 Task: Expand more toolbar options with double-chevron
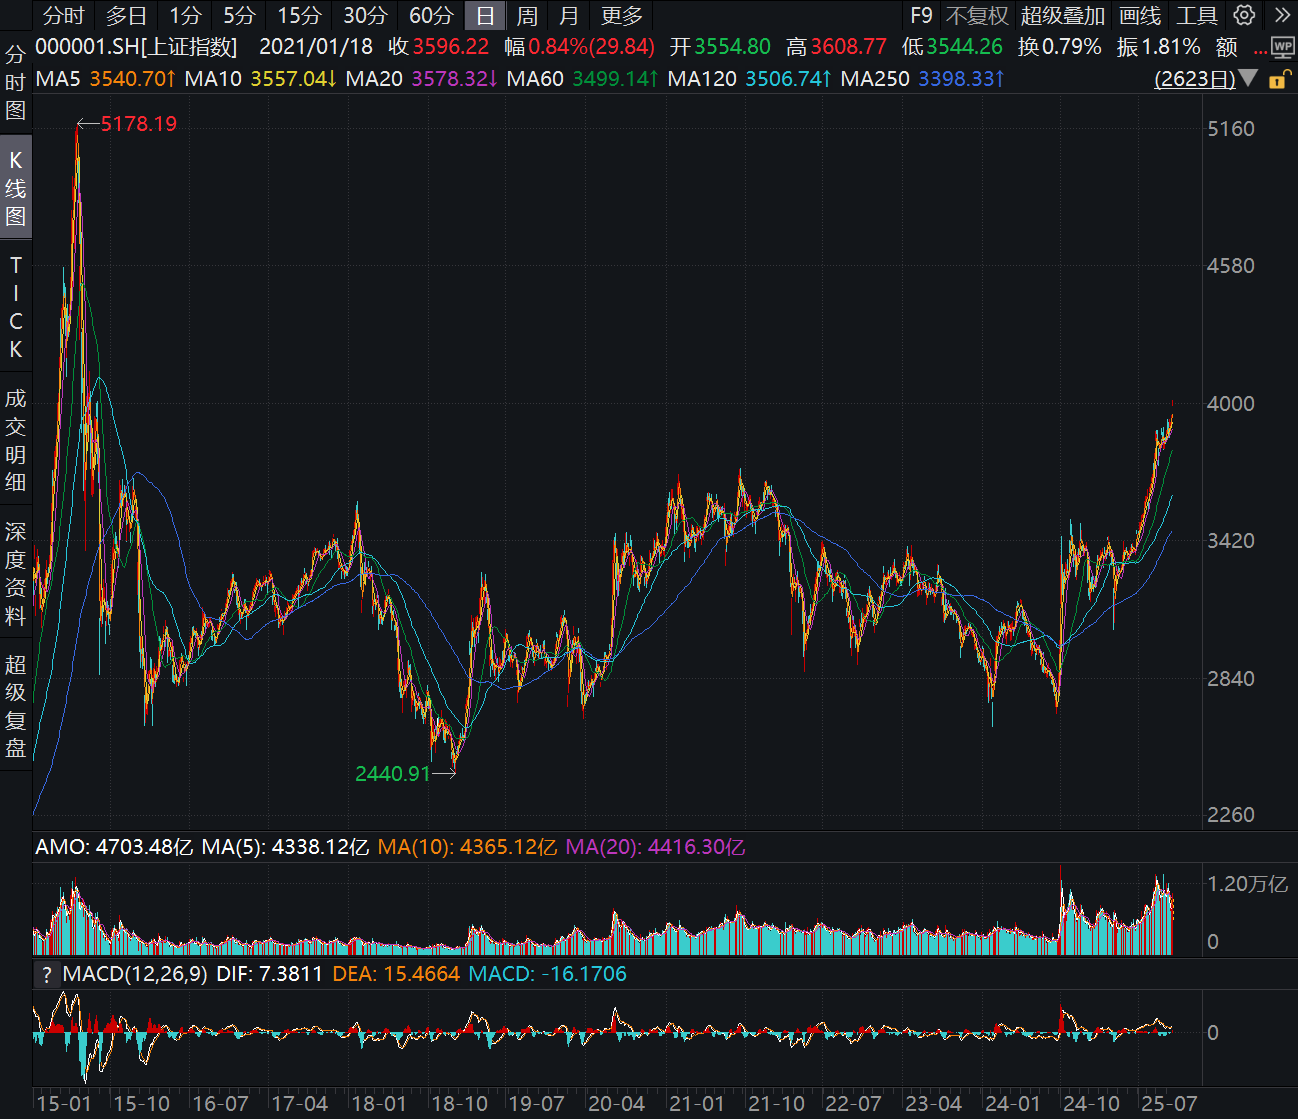coord(1282,15)
